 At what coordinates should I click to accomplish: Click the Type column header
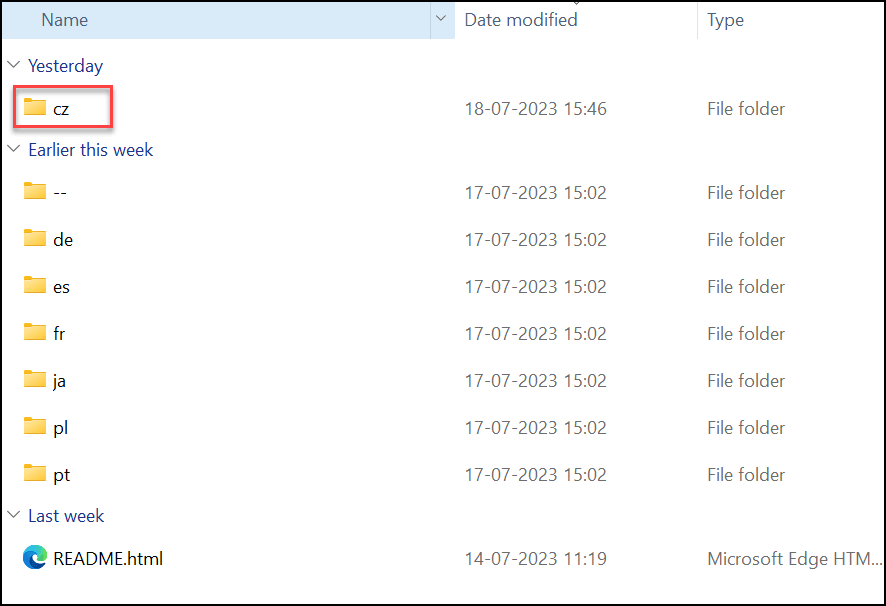(x=725, y=19)
